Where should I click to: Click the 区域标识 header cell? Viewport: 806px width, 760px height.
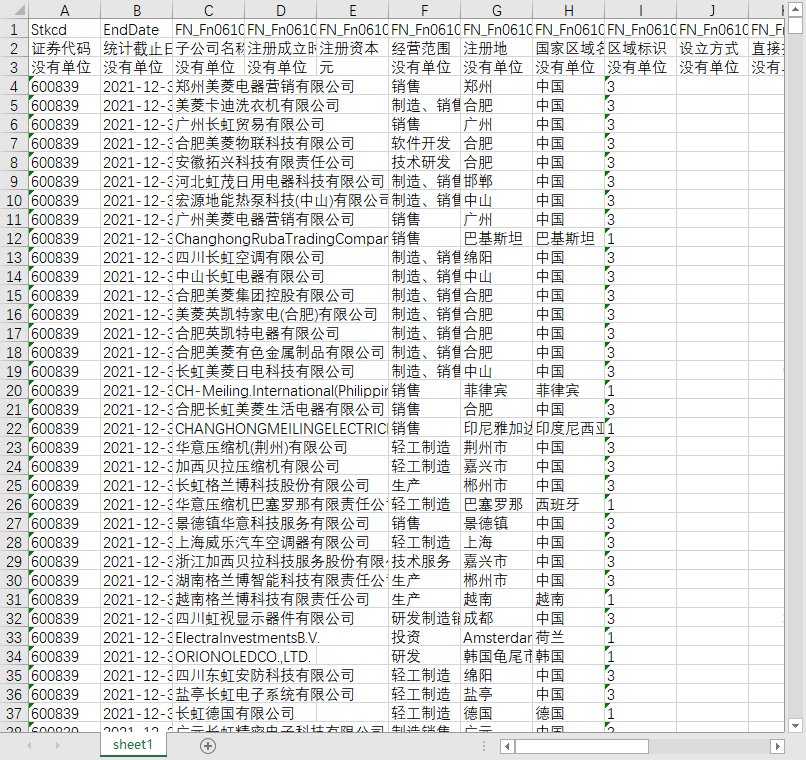click(640, 48)
